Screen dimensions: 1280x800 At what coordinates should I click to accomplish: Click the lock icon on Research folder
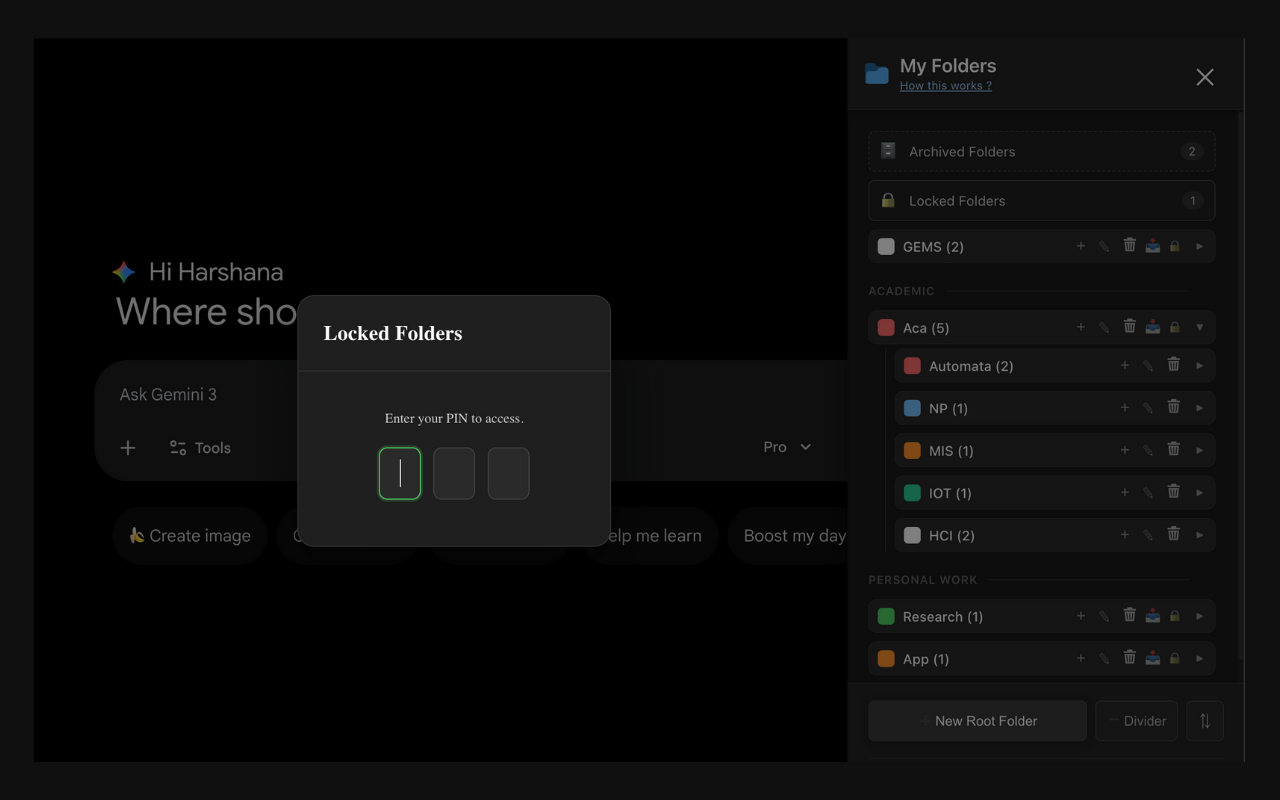(x=1175, y=616)
